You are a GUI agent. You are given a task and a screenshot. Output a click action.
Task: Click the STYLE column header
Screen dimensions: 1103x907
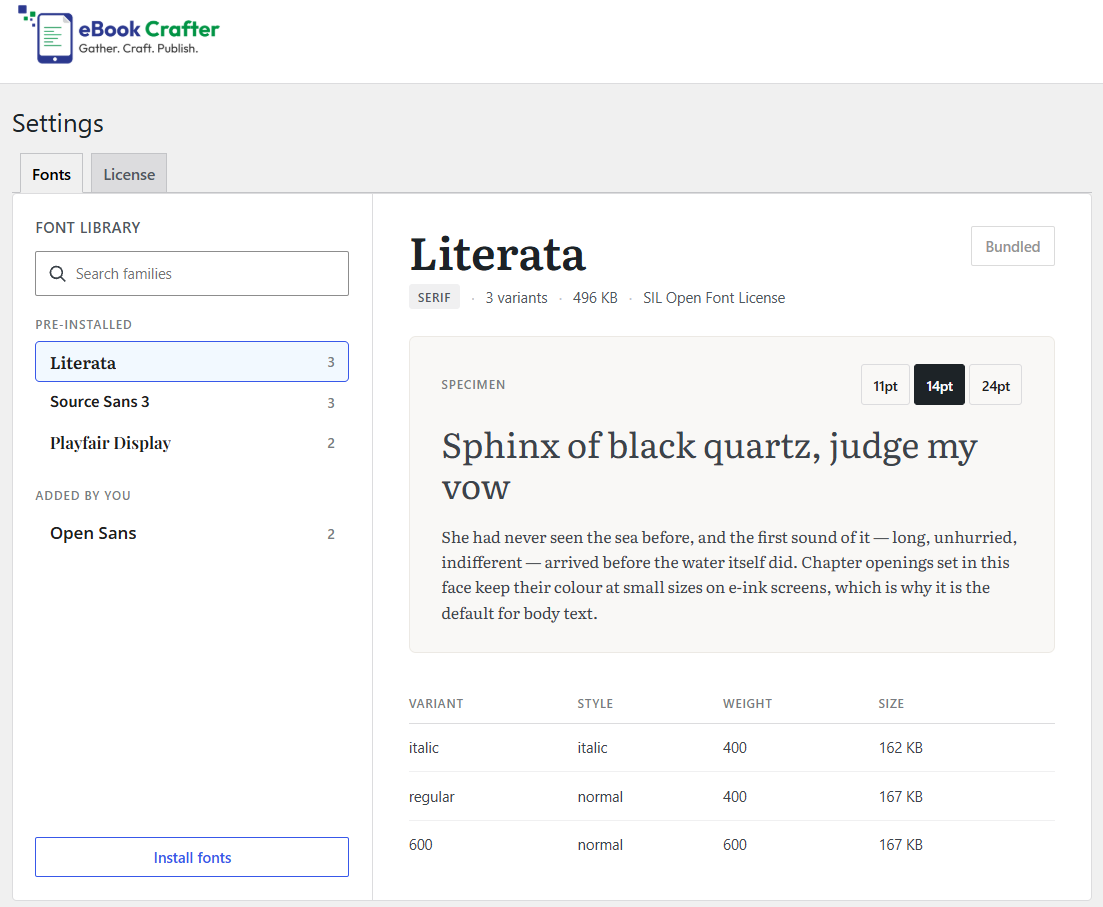tap(595, 704)
